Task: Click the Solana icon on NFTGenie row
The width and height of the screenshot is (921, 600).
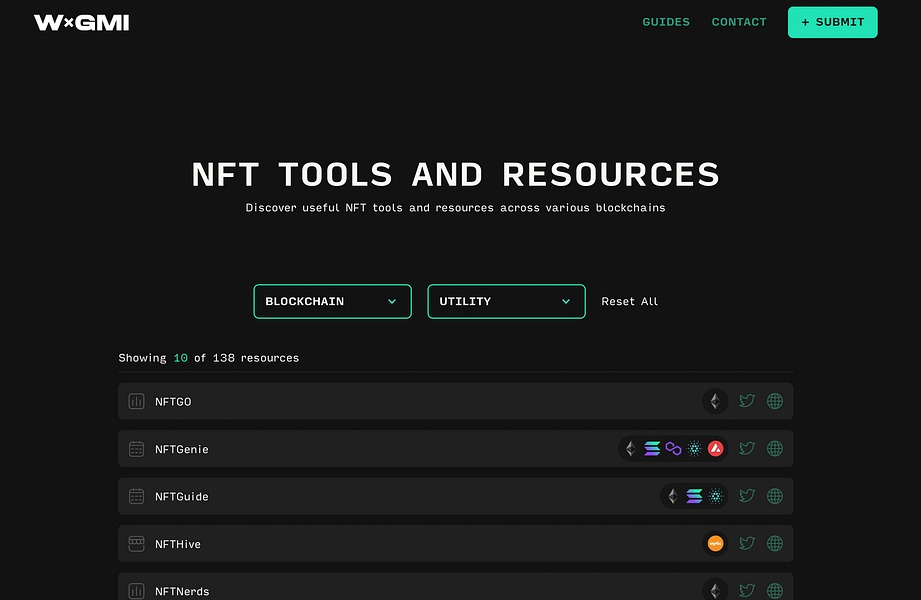Action: click(x=652, y=449)
